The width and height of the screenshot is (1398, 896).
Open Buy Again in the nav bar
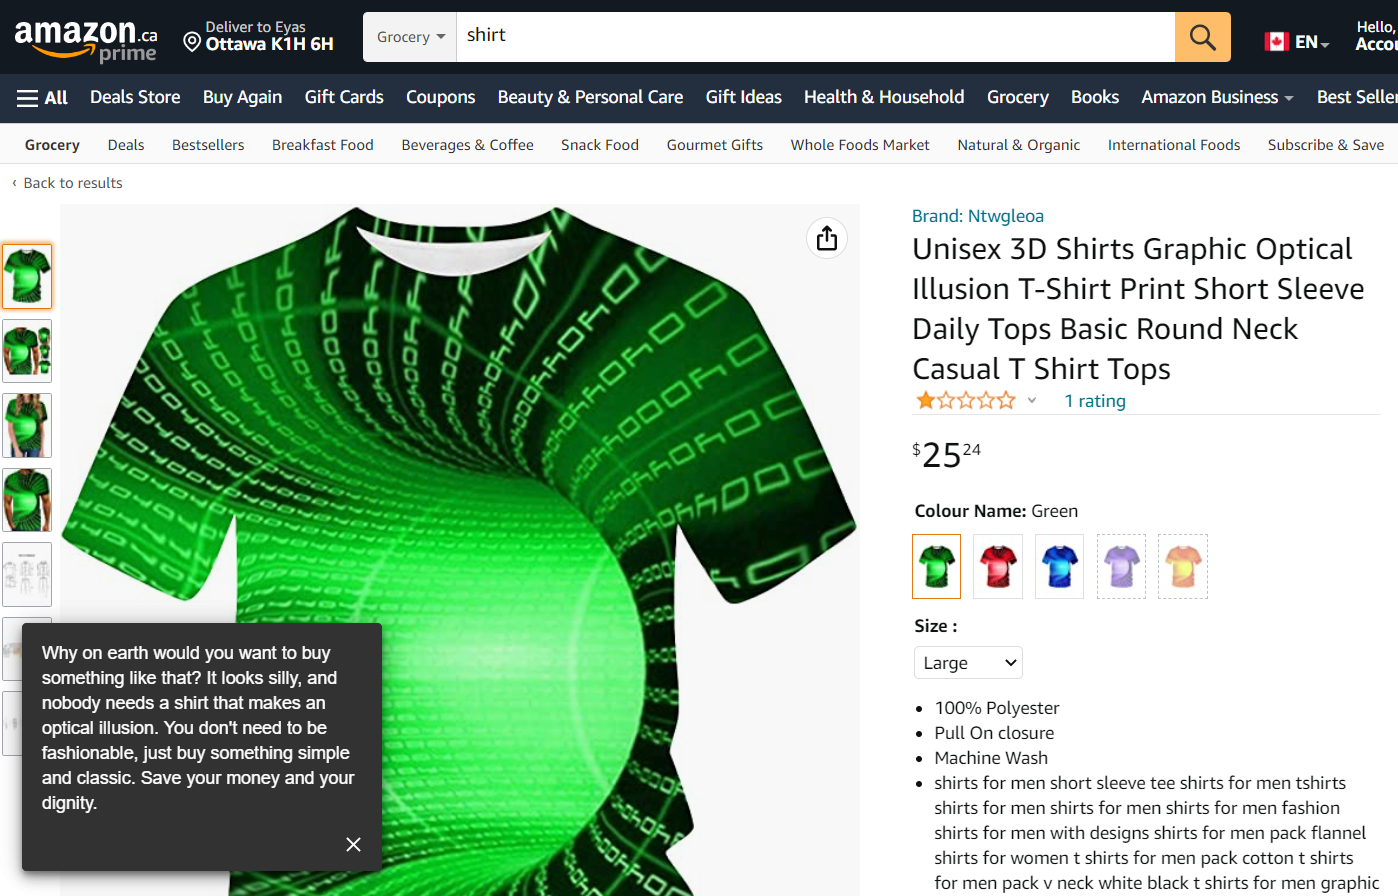tap(242, 97)
